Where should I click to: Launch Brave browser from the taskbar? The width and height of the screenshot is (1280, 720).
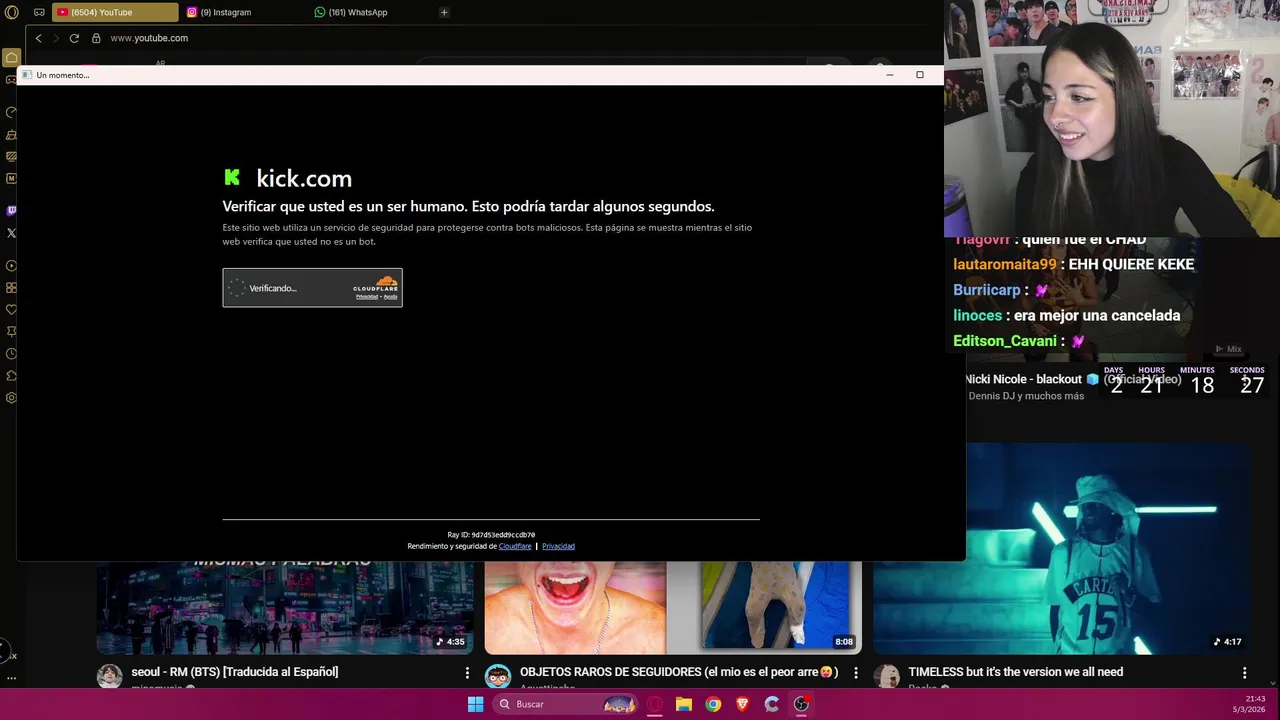click(x=742, y=704)
